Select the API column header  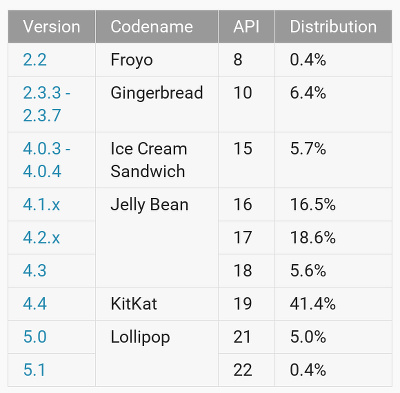246,27
